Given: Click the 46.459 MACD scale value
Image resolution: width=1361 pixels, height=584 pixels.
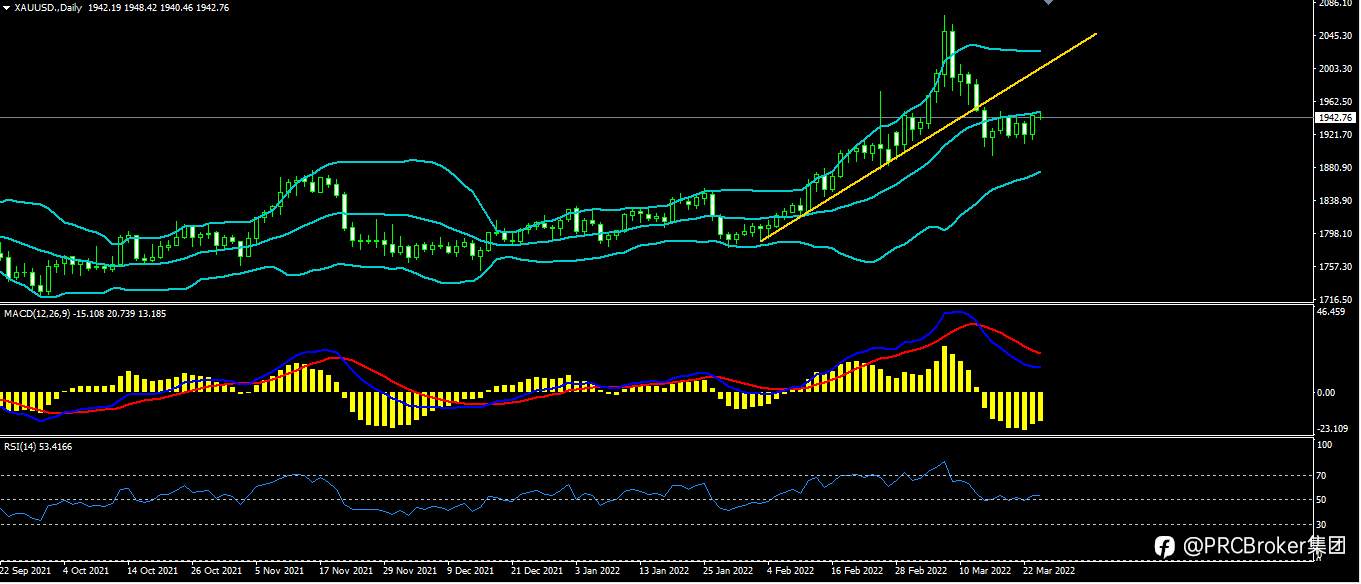Looking at the screenshot, I should coord(1332,313).
